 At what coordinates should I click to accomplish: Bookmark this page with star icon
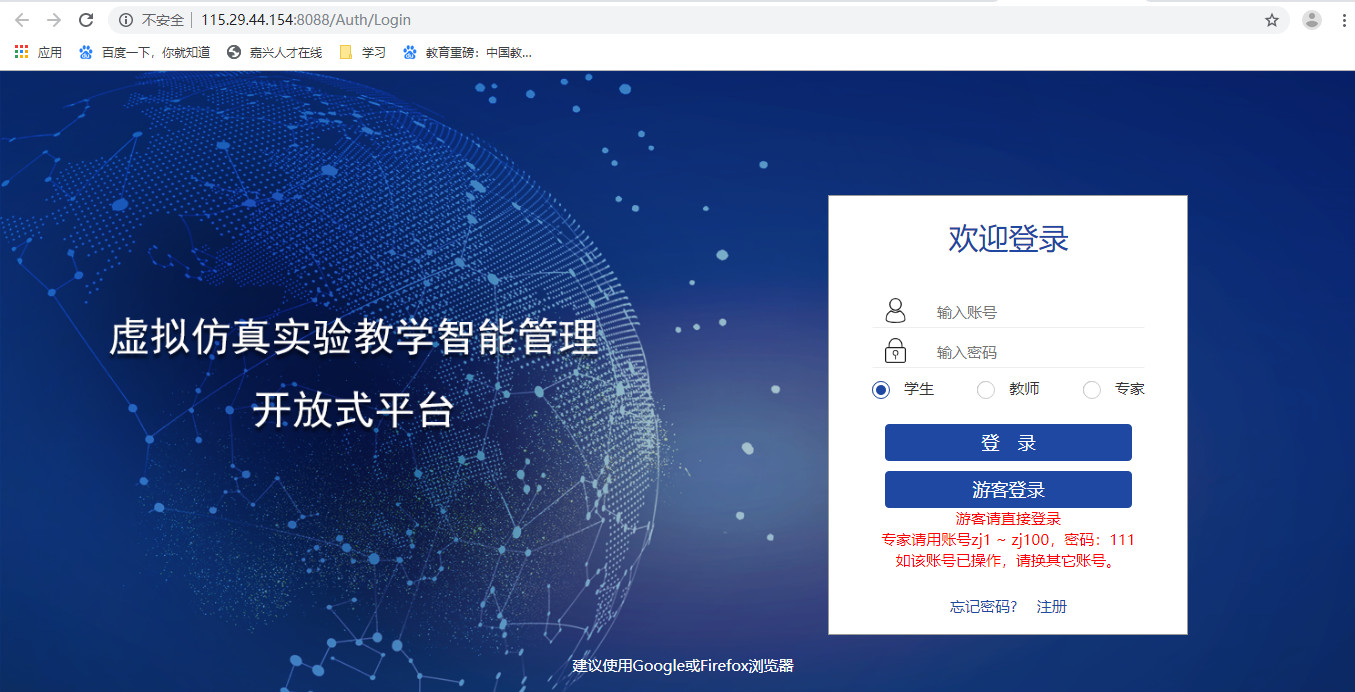pos(1272,20)
